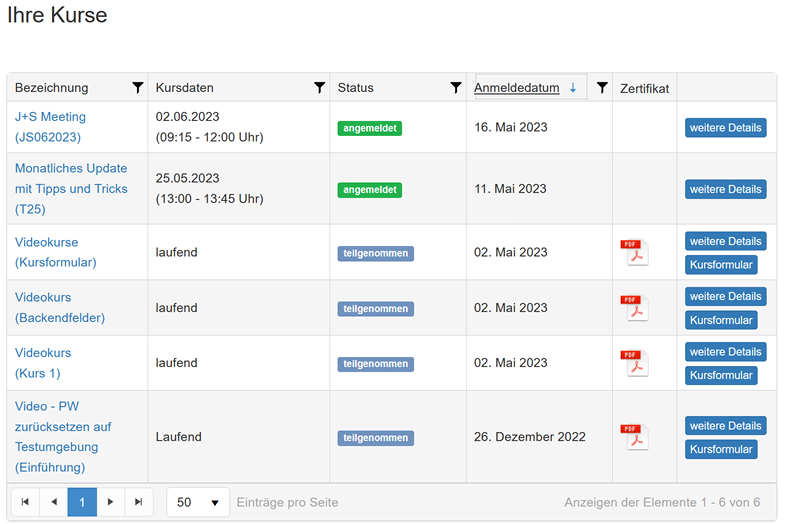Open Monatliches Update mit Tipps und Tricks link
This screenshot has width=786, height=524.
[71, 188]
